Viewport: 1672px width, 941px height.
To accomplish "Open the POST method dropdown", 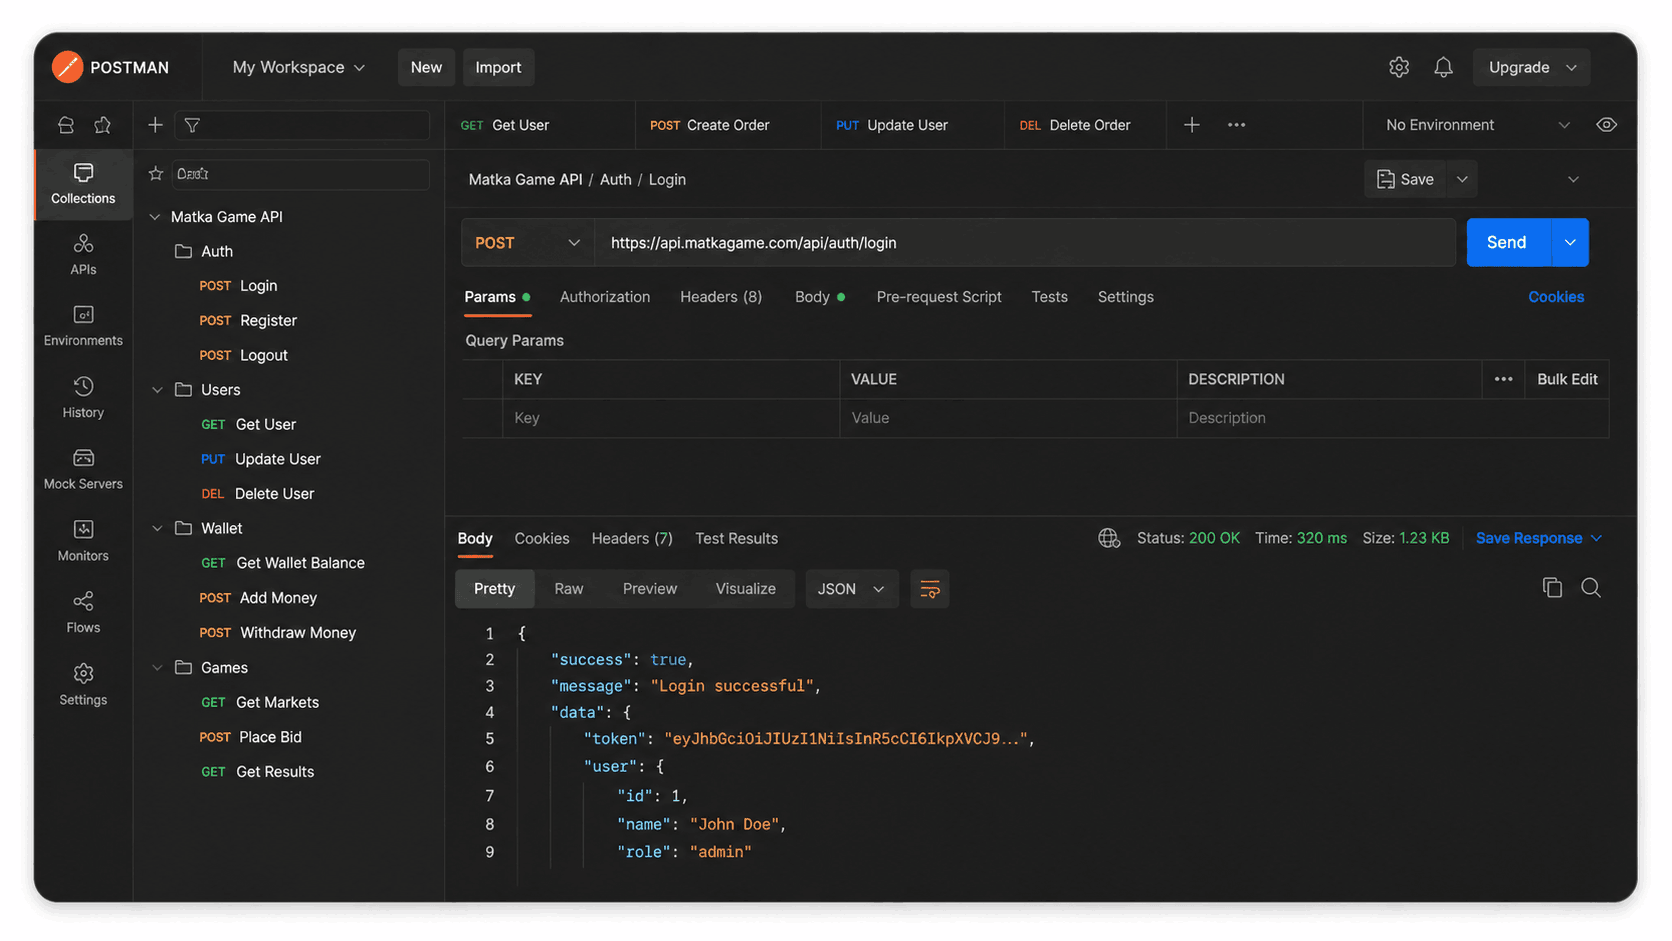I will pos(527,243).
